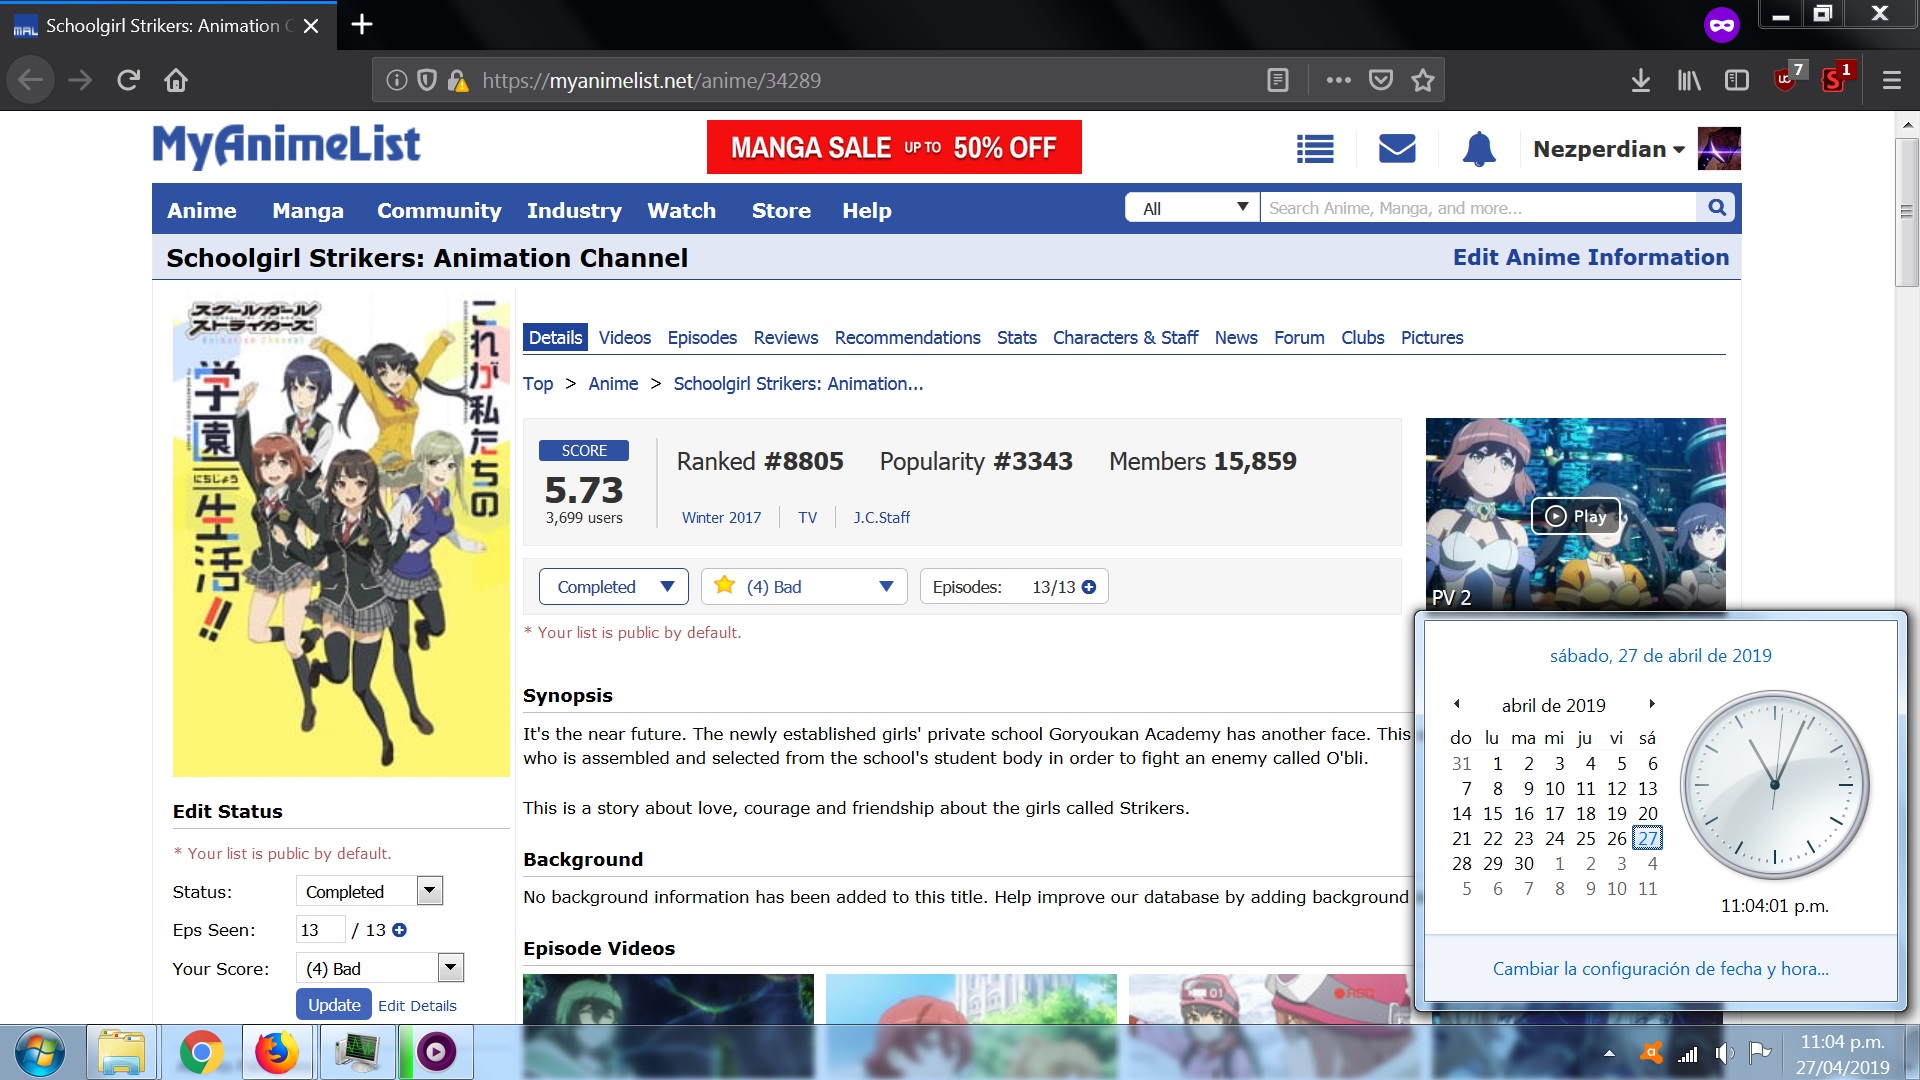The image size is (1920, 1080).
Task: Toggle Firefox sidebar icon
Action: (x=1737, y=80)
